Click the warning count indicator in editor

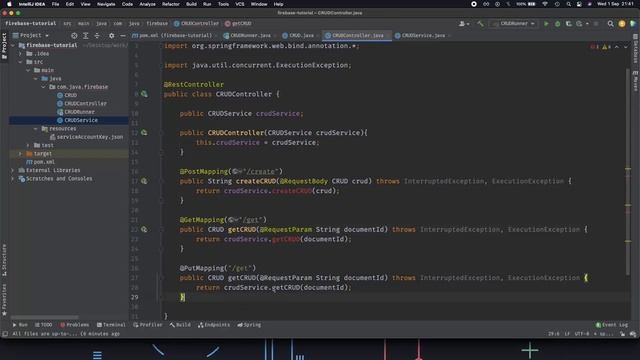pos(607,47)
